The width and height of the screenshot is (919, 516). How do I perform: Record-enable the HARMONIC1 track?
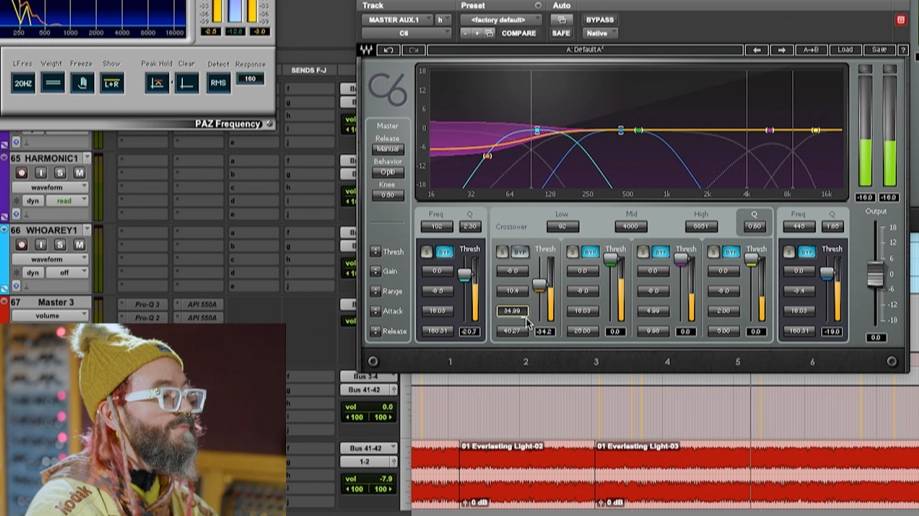pos(22,172)
